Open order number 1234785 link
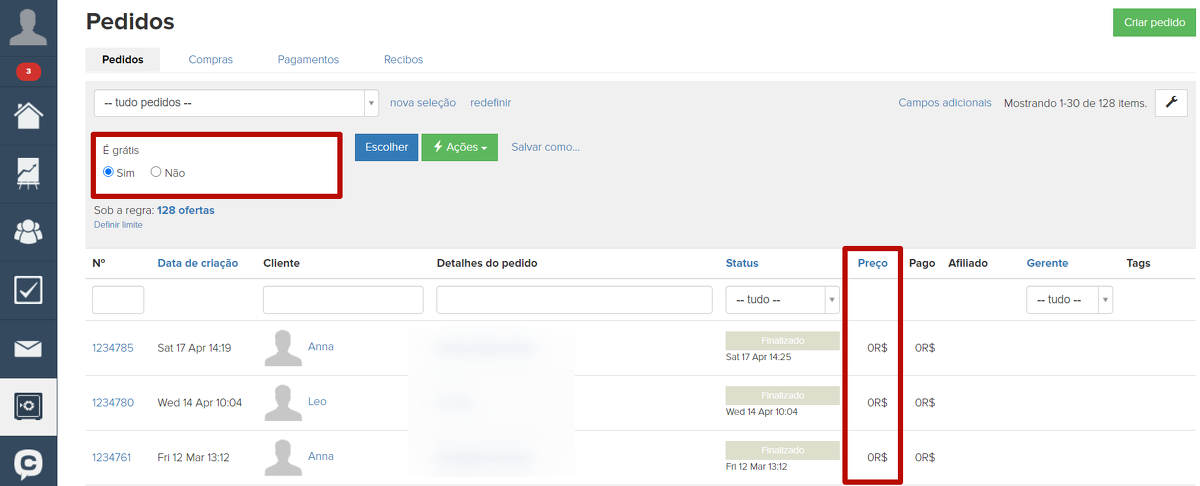 point(113,348)
